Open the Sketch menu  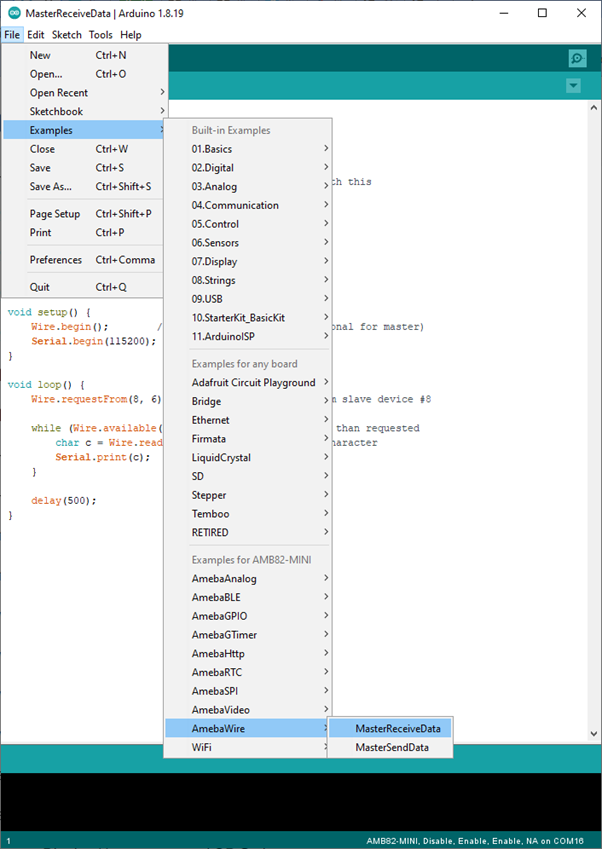click(x=67, y=35)
